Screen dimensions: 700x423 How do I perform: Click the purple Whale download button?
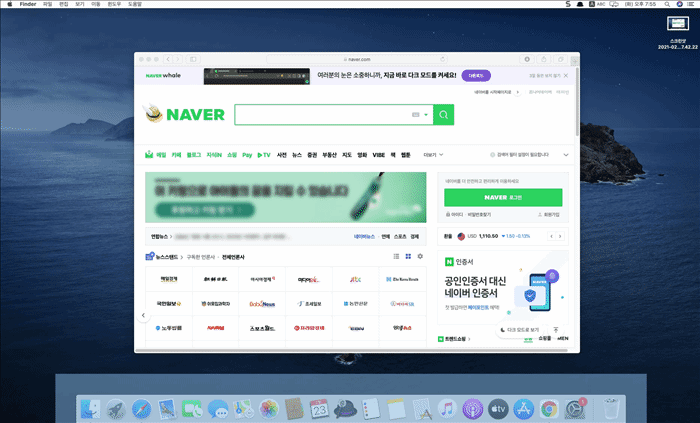pos(476,75)
